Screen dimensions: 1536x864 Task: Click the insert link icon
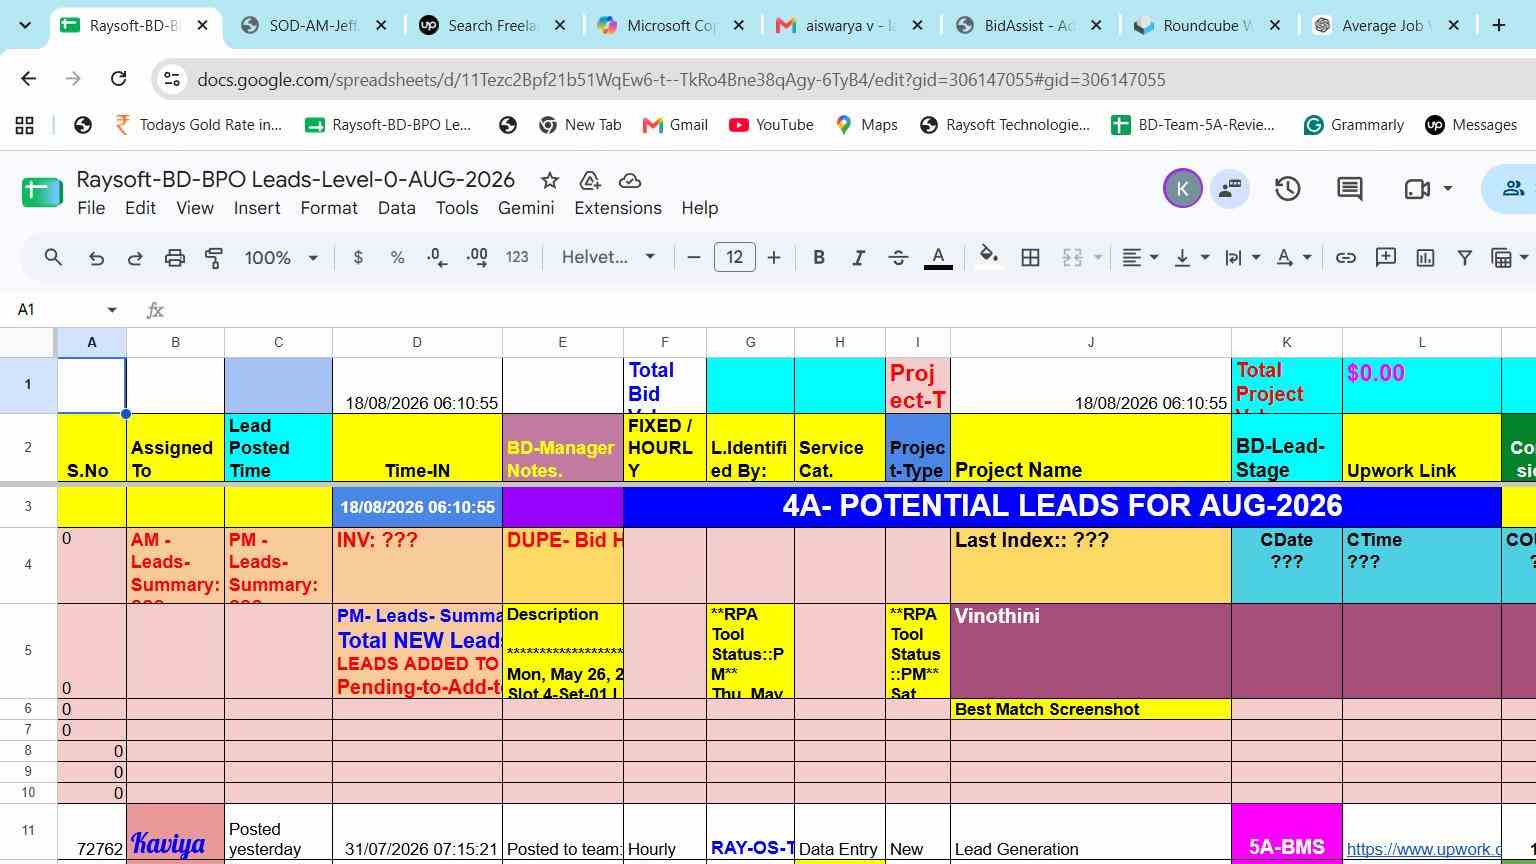pos(1346,258)
